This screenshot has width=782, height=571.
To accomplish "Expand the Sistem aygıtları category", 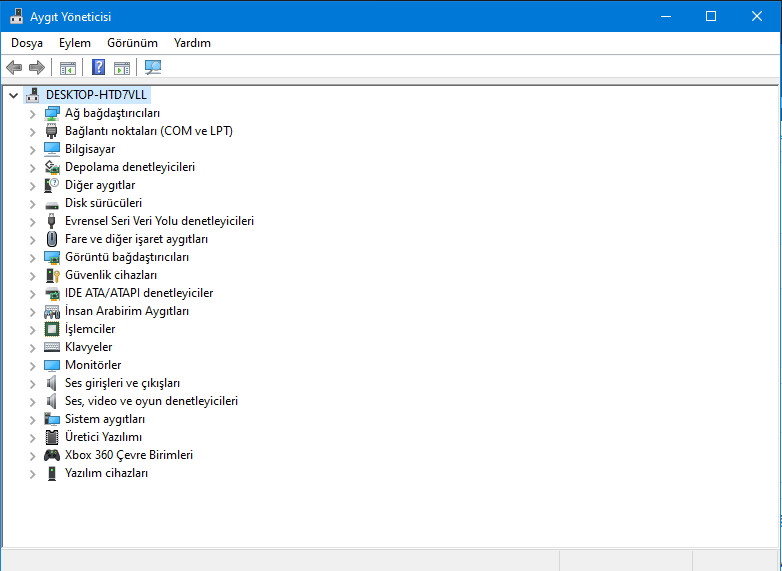I will [33, 419].
